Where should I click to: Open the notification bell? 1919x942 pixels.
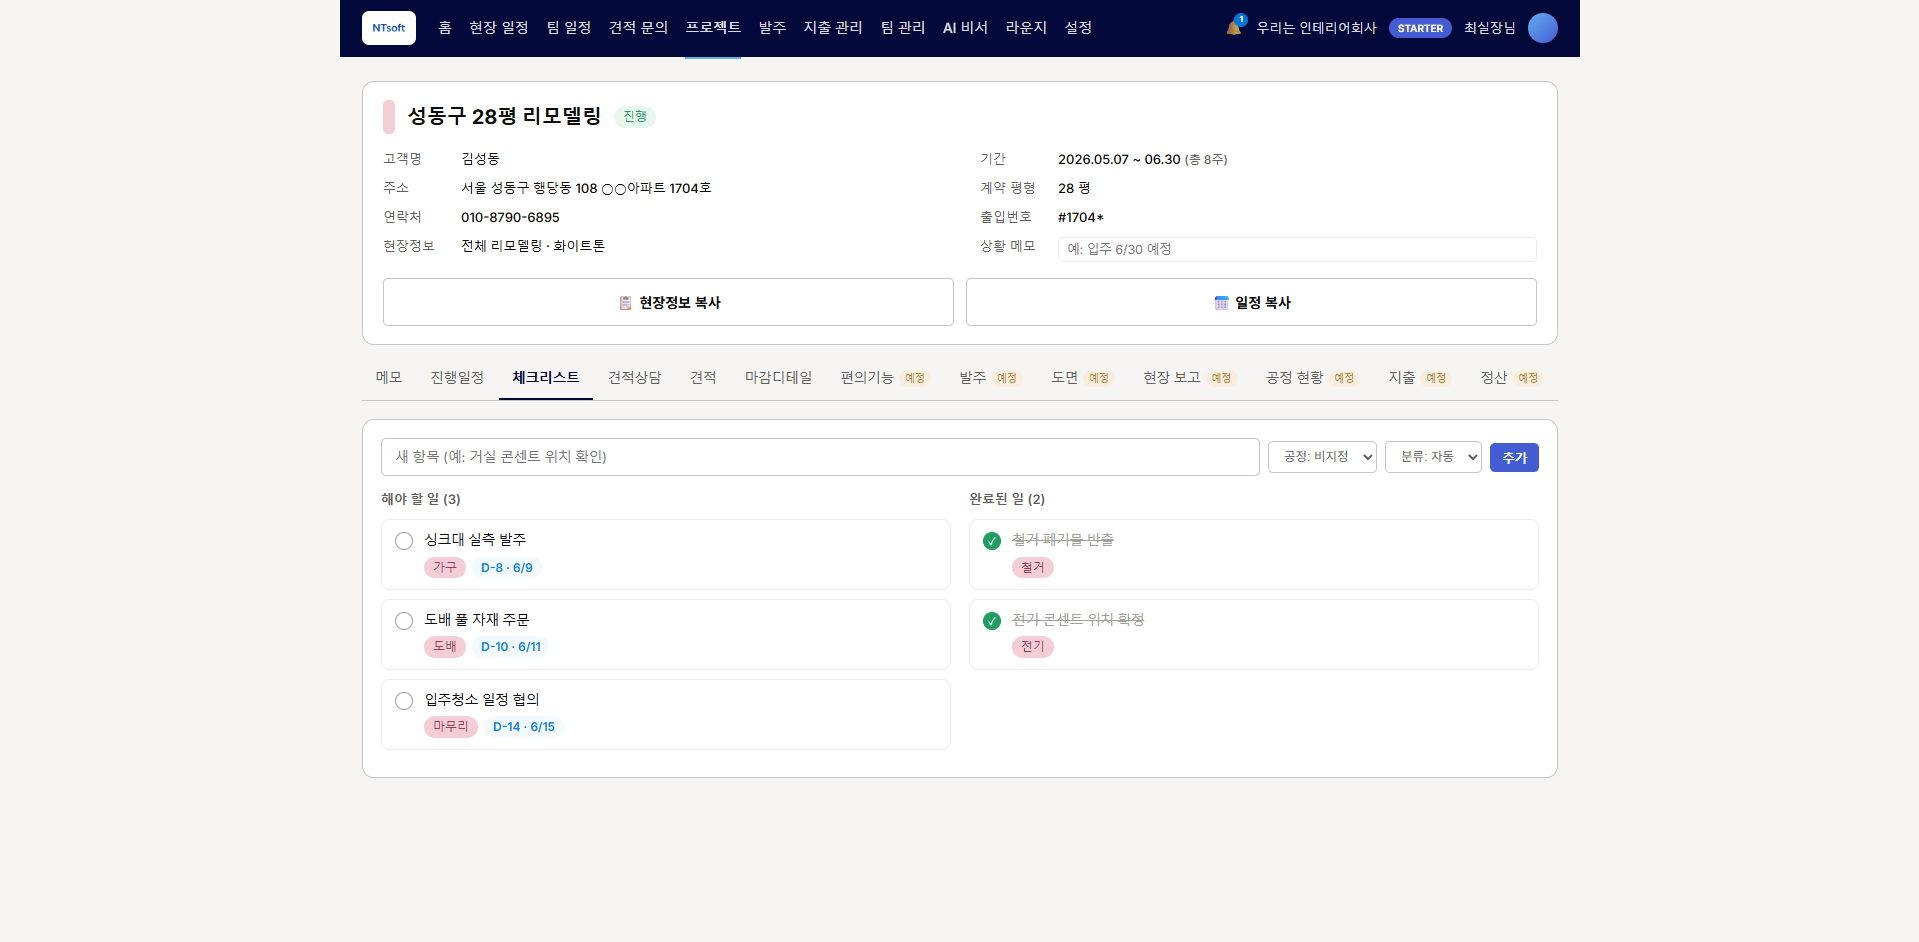pos(1234,27)
